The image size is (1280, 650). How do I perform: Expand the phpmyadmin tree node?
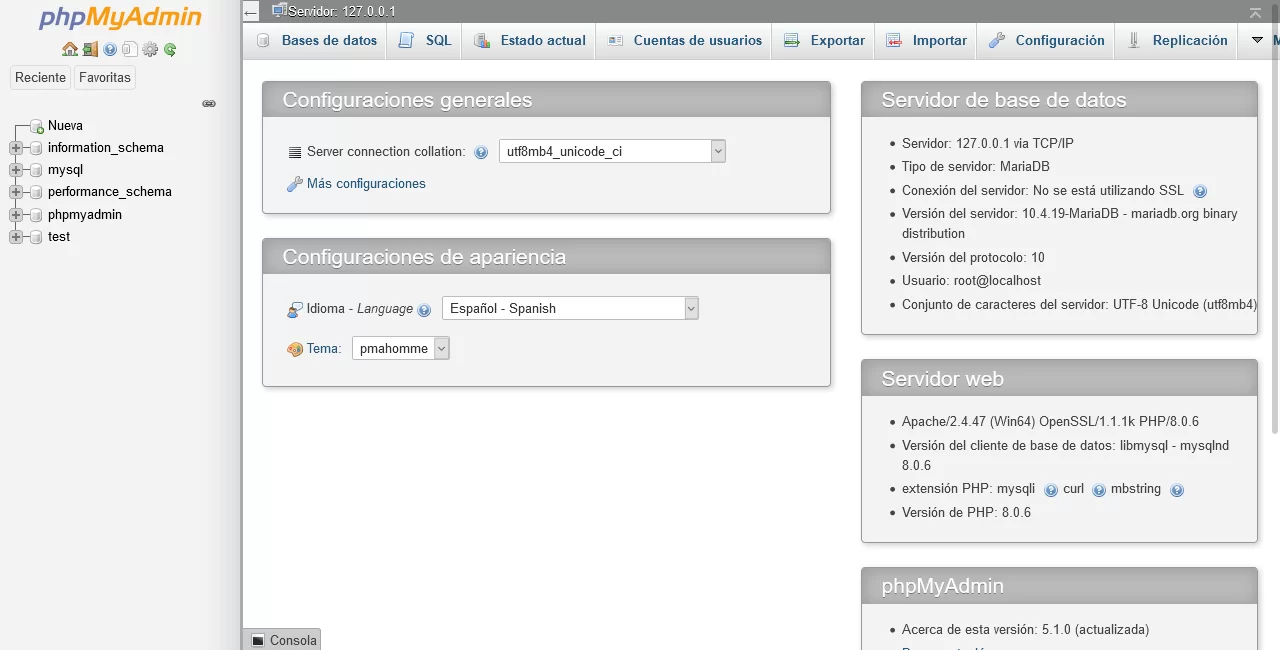pos(15,215)
